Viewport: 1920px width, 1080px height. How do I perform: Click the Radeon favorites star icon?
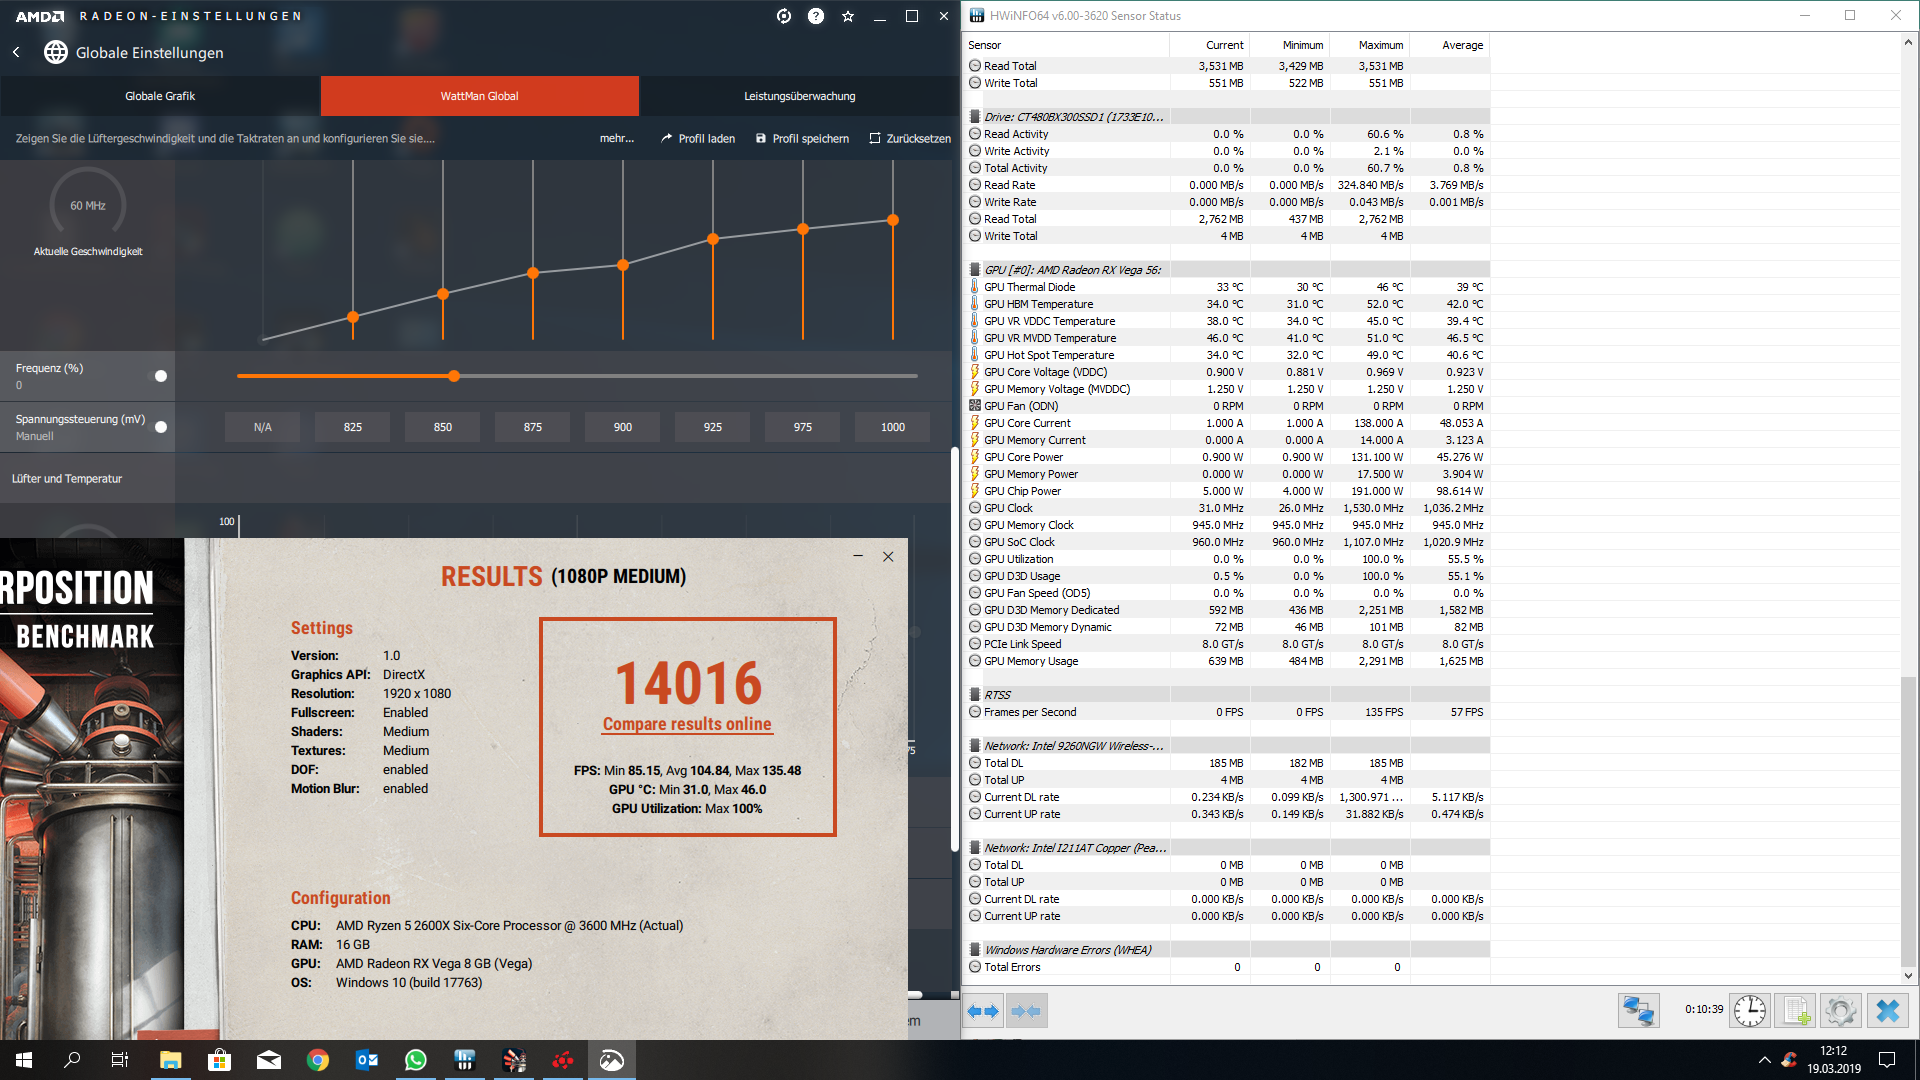point(848,16)
